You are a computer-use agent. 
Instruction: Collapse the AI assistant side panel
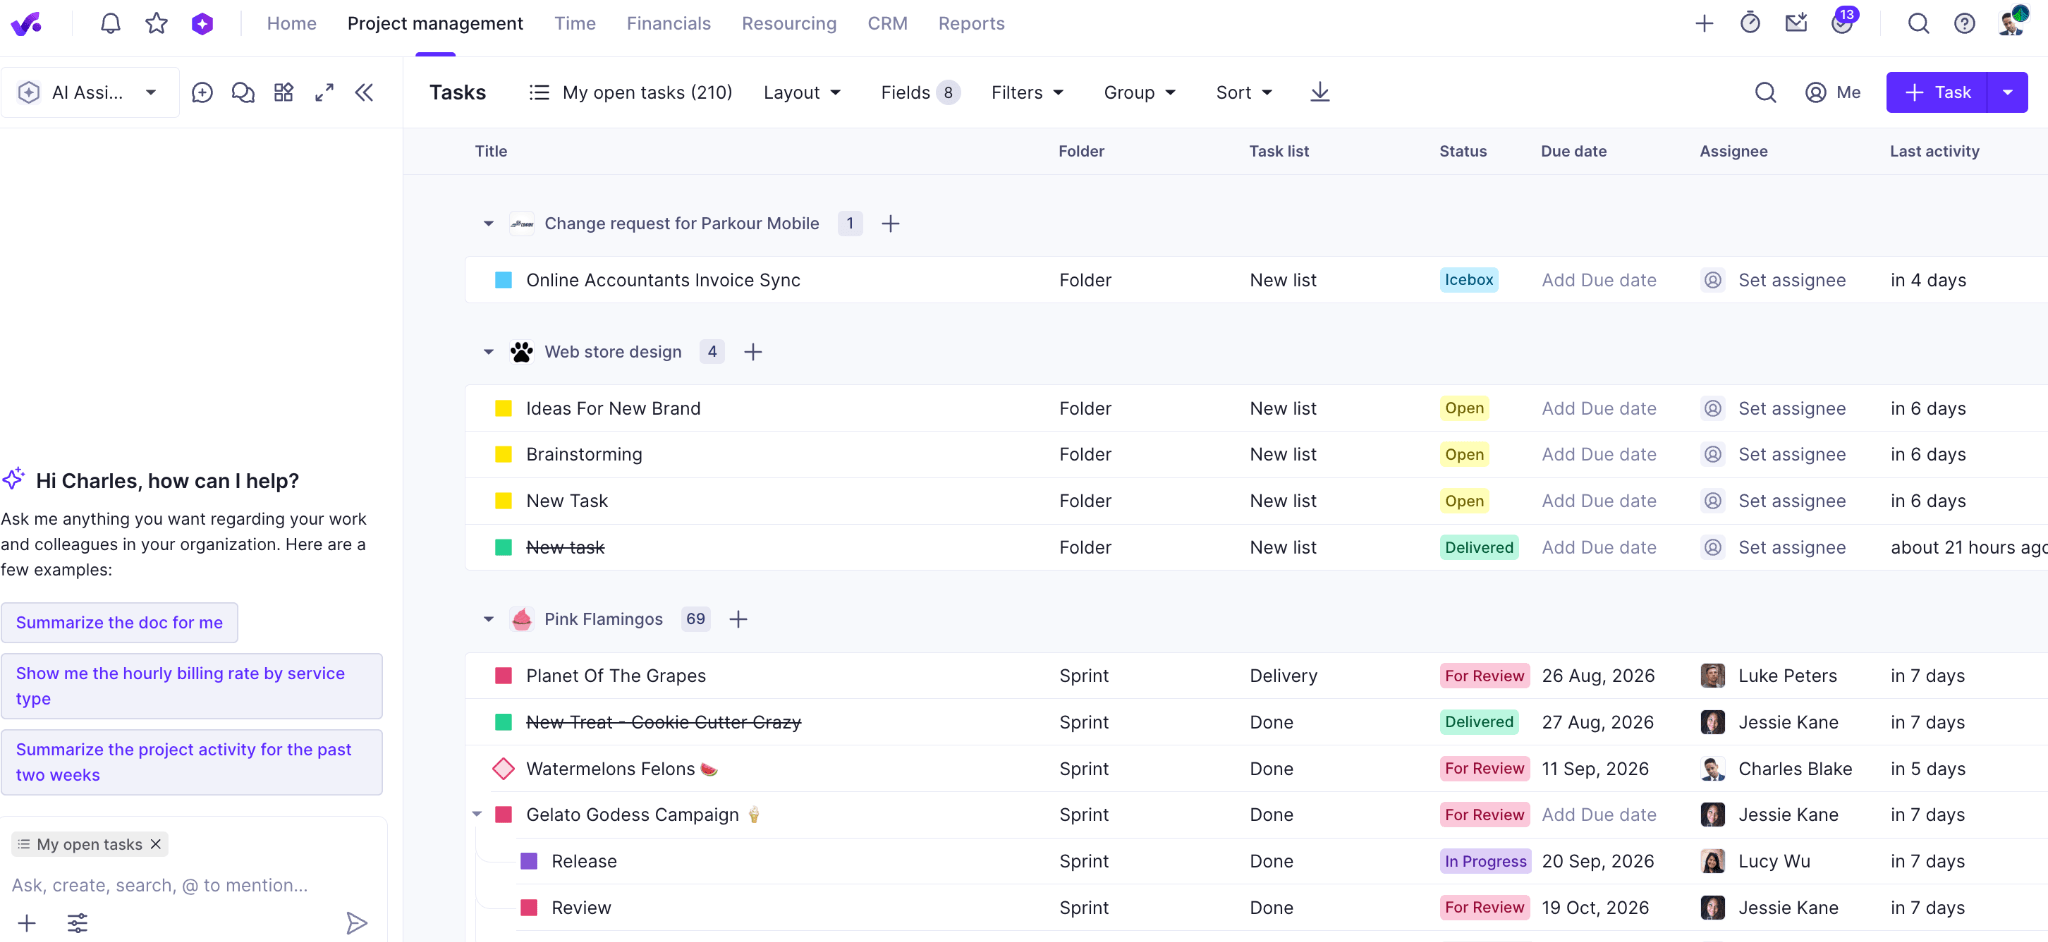(364, 92)
